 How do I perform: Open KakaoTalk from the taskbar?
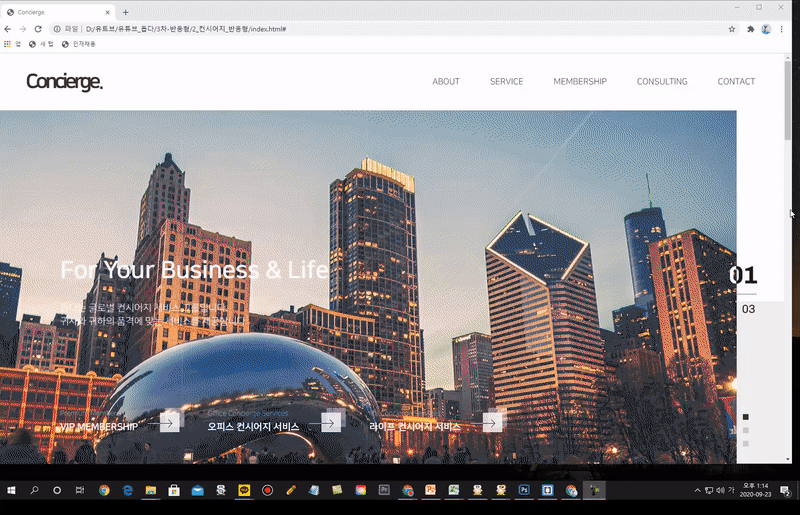coord(244,491)
